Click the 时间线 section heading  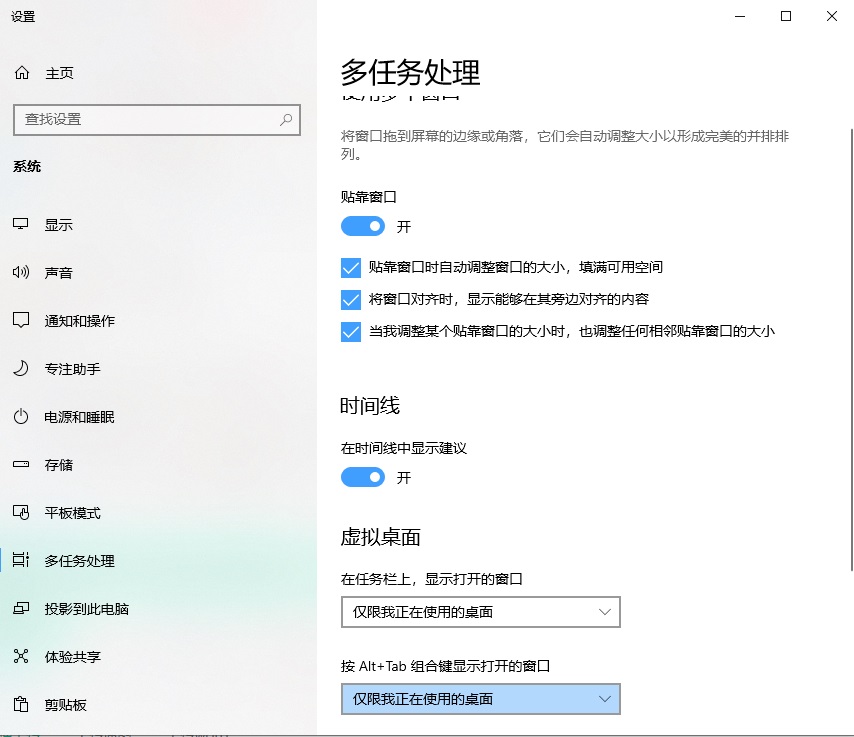[370, 406]
